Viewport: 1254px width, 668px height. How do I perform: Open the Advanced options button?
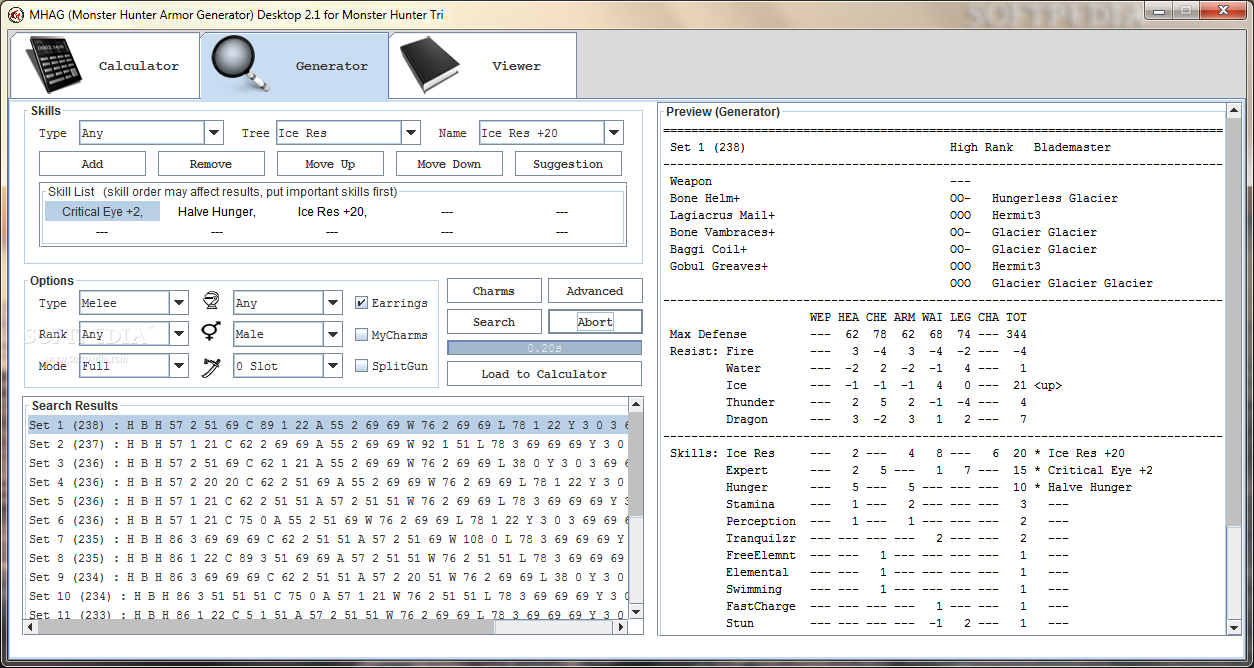pyautogui.click(x=595, y=291)
